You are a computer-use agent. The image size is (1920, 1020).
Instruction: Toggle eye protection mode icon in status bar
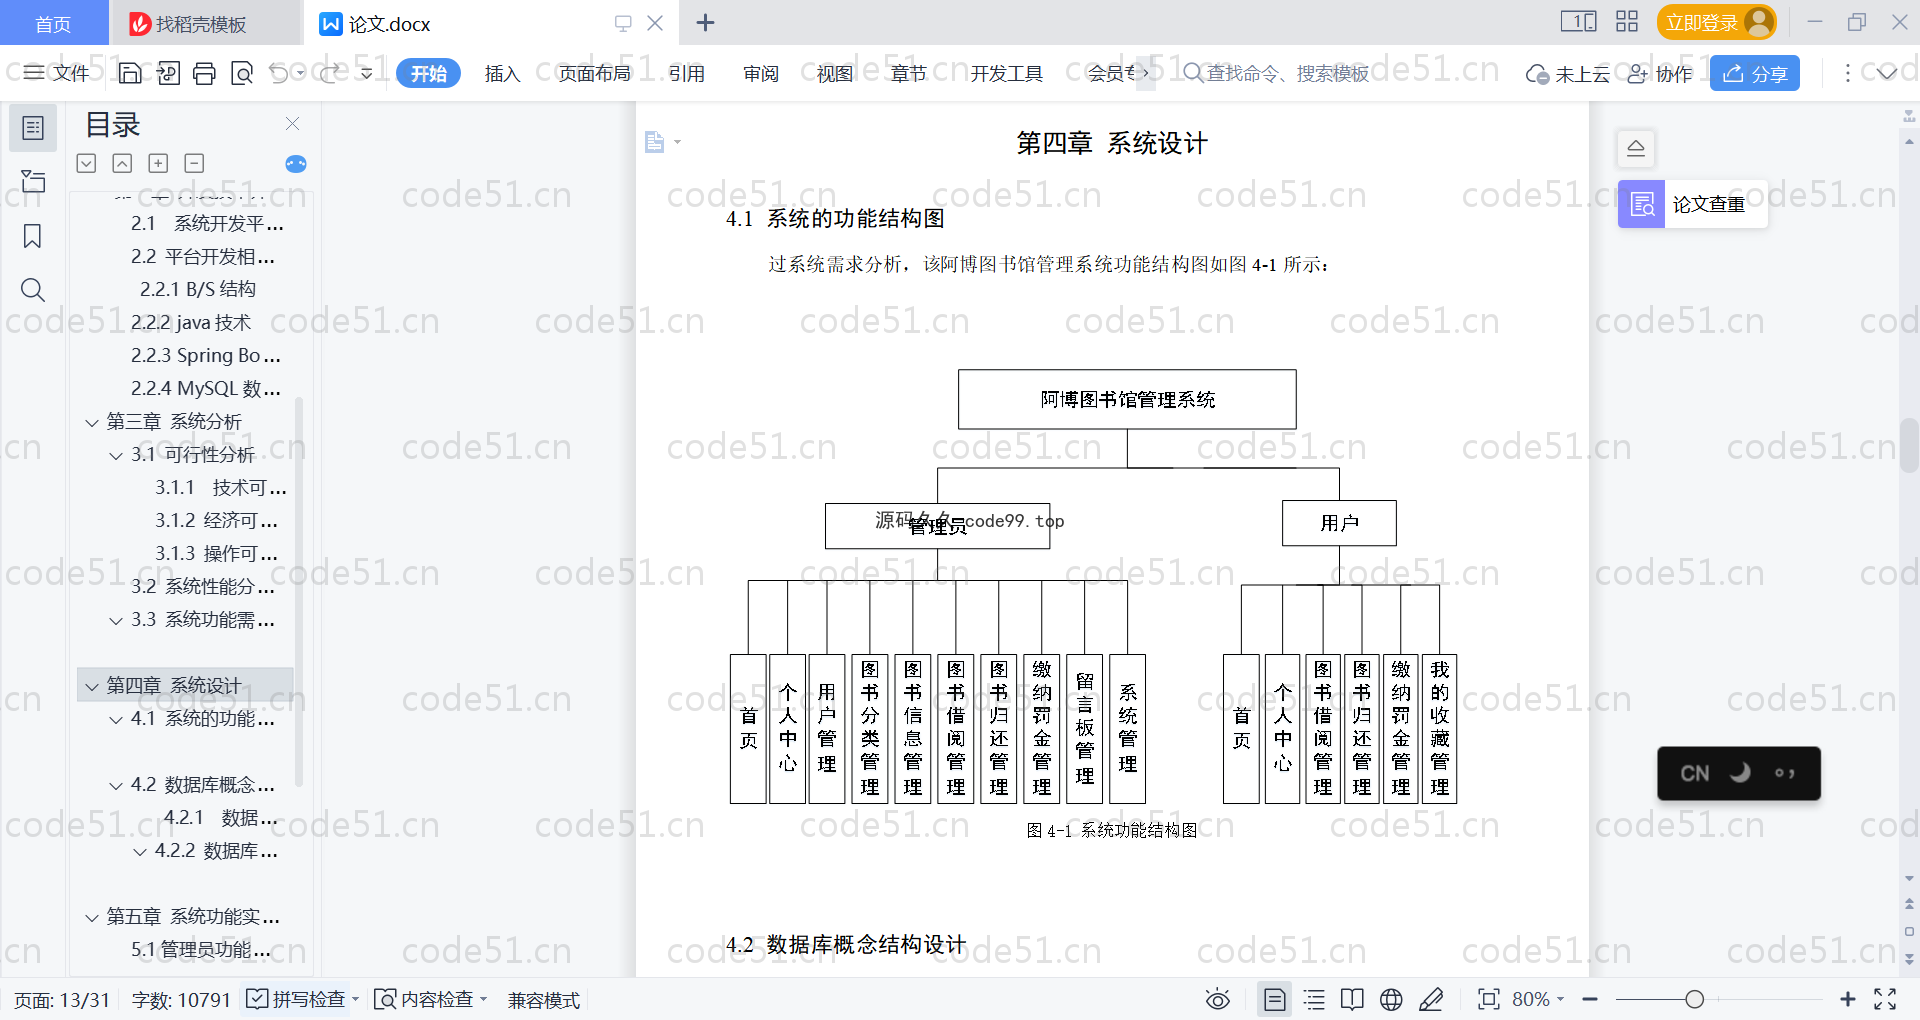coord(1217,999)
